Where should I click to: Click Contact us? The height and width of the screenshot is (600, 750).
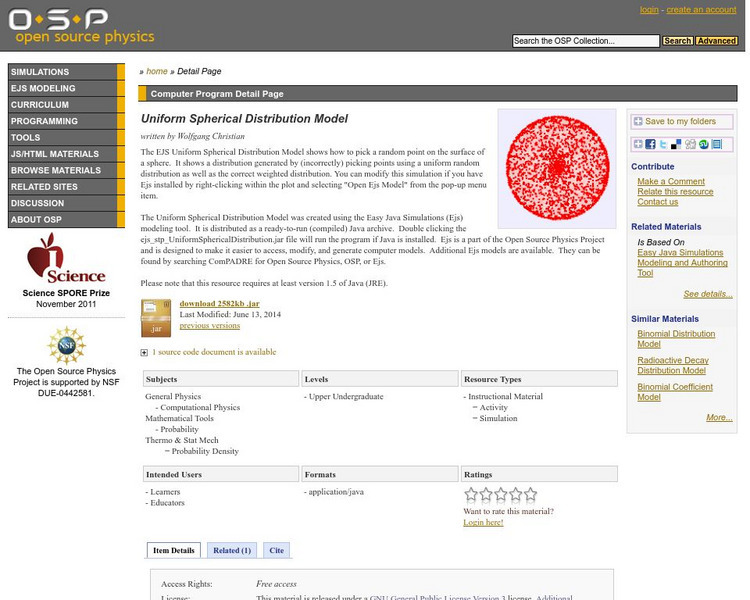pyautogui.click(x=657, y=202)
